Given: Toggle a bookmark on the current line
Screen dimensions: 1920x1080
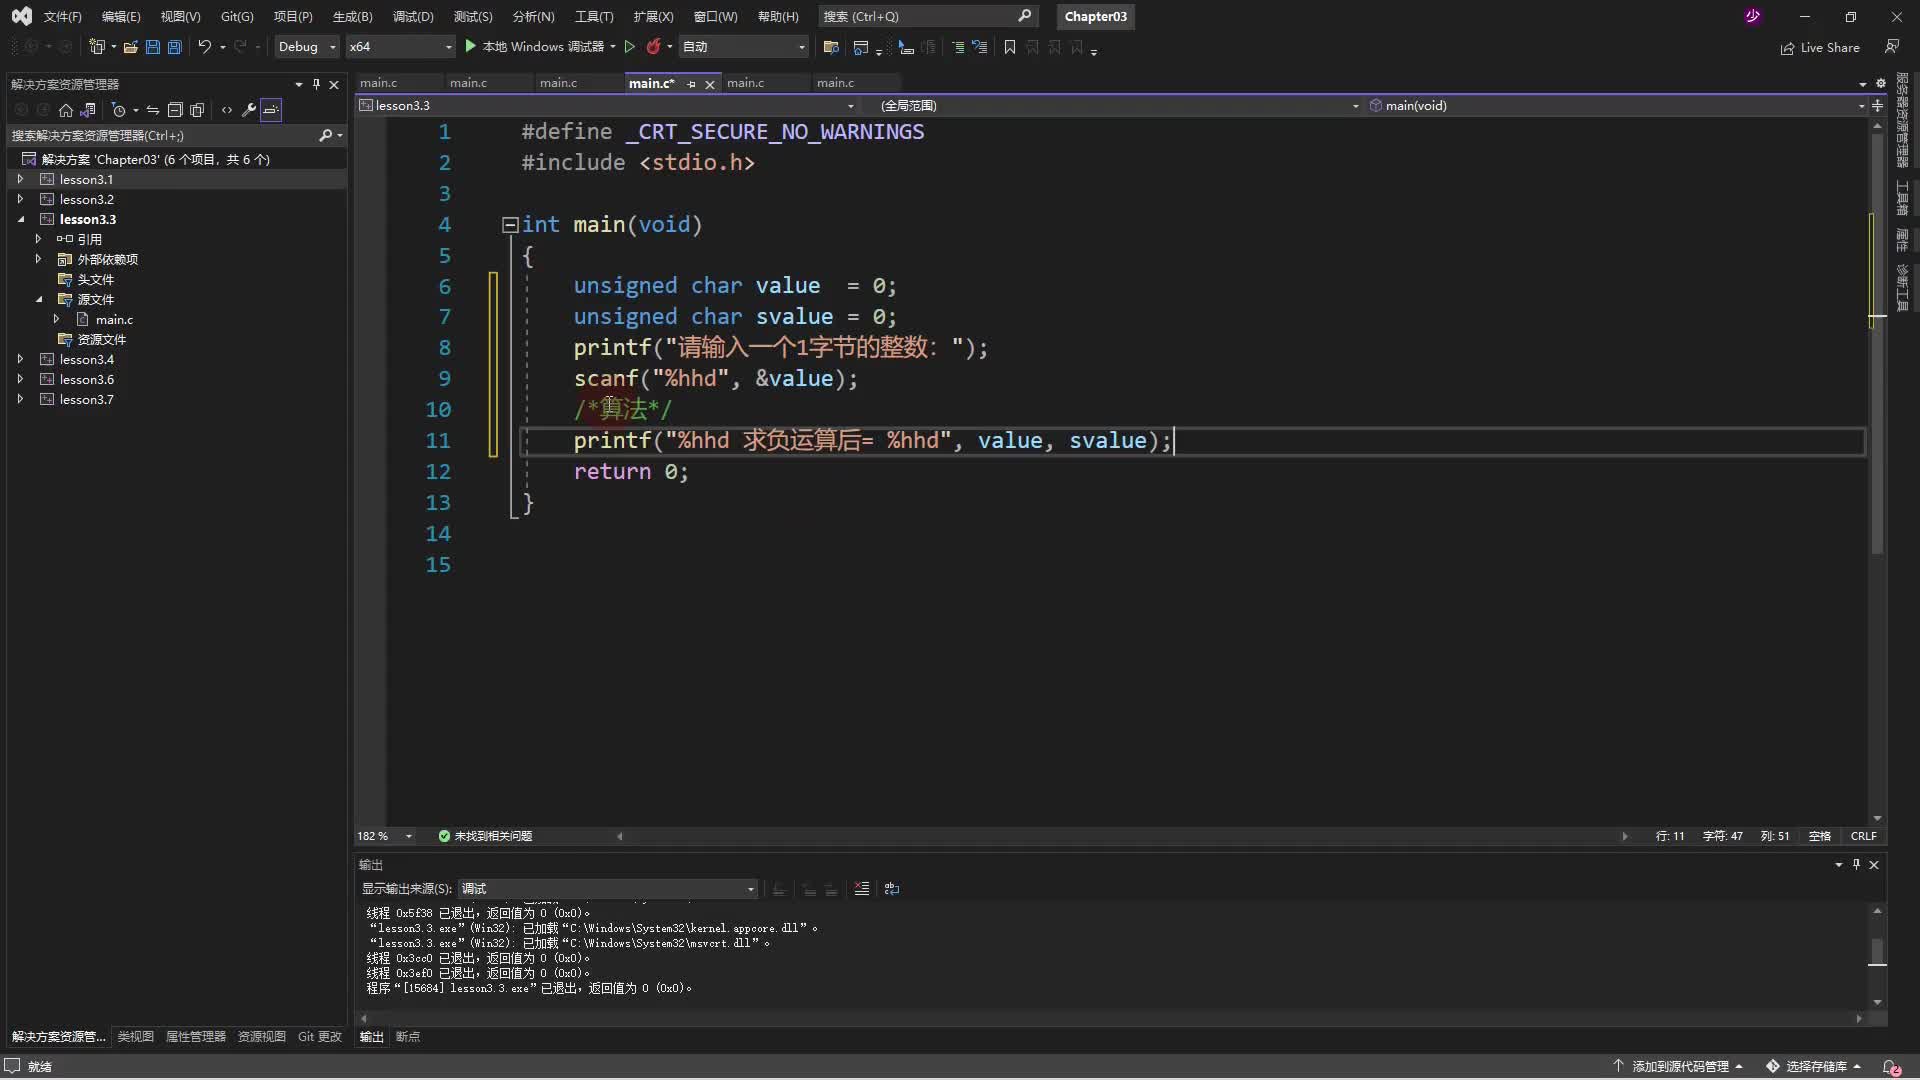Looking at the screenshot, I should (1010, 47).
